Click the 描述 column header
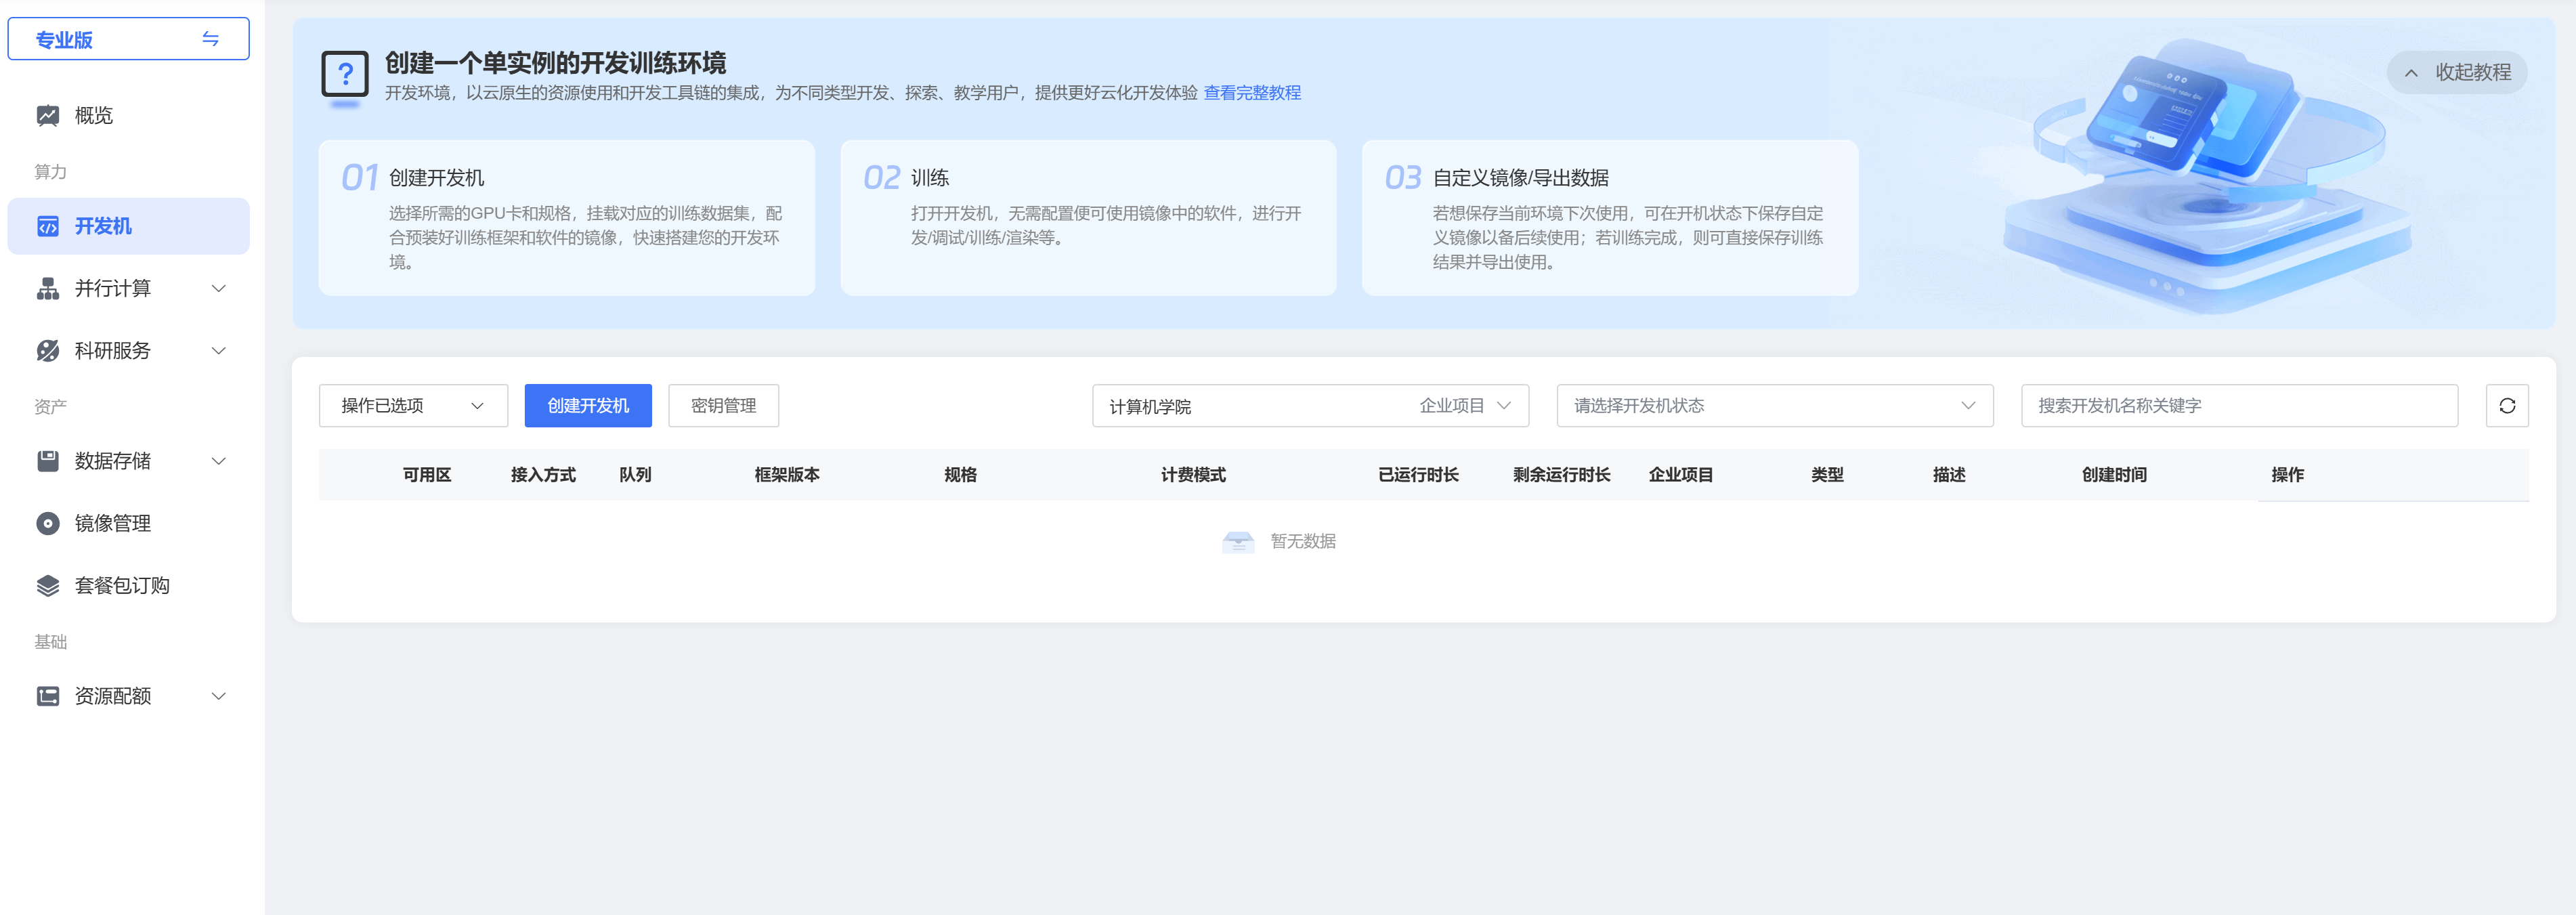Screen dimensions: 2576x915 tap(1949, 475)
